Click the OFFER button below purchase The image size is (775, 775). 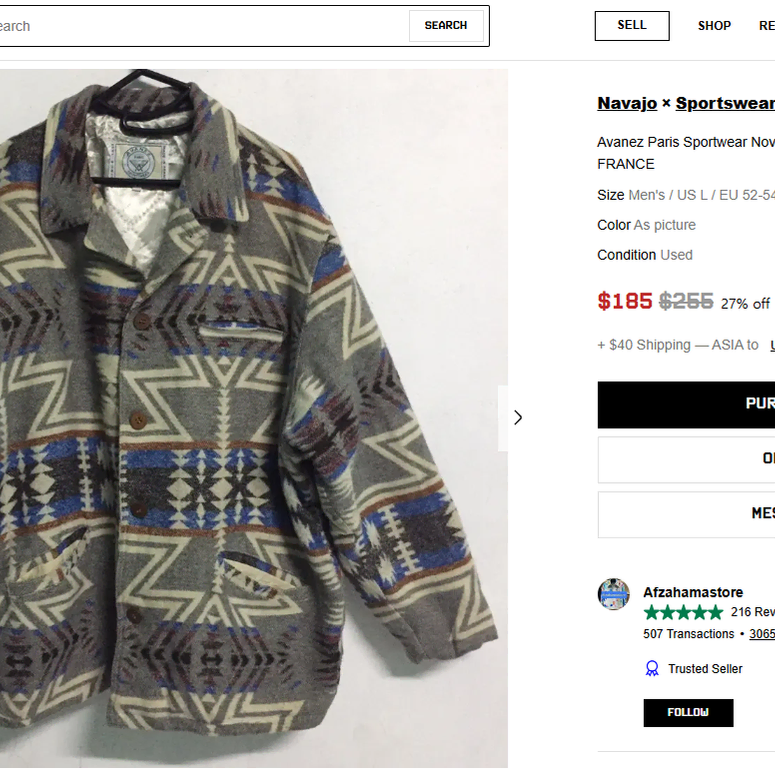click(x=686, y=459)
